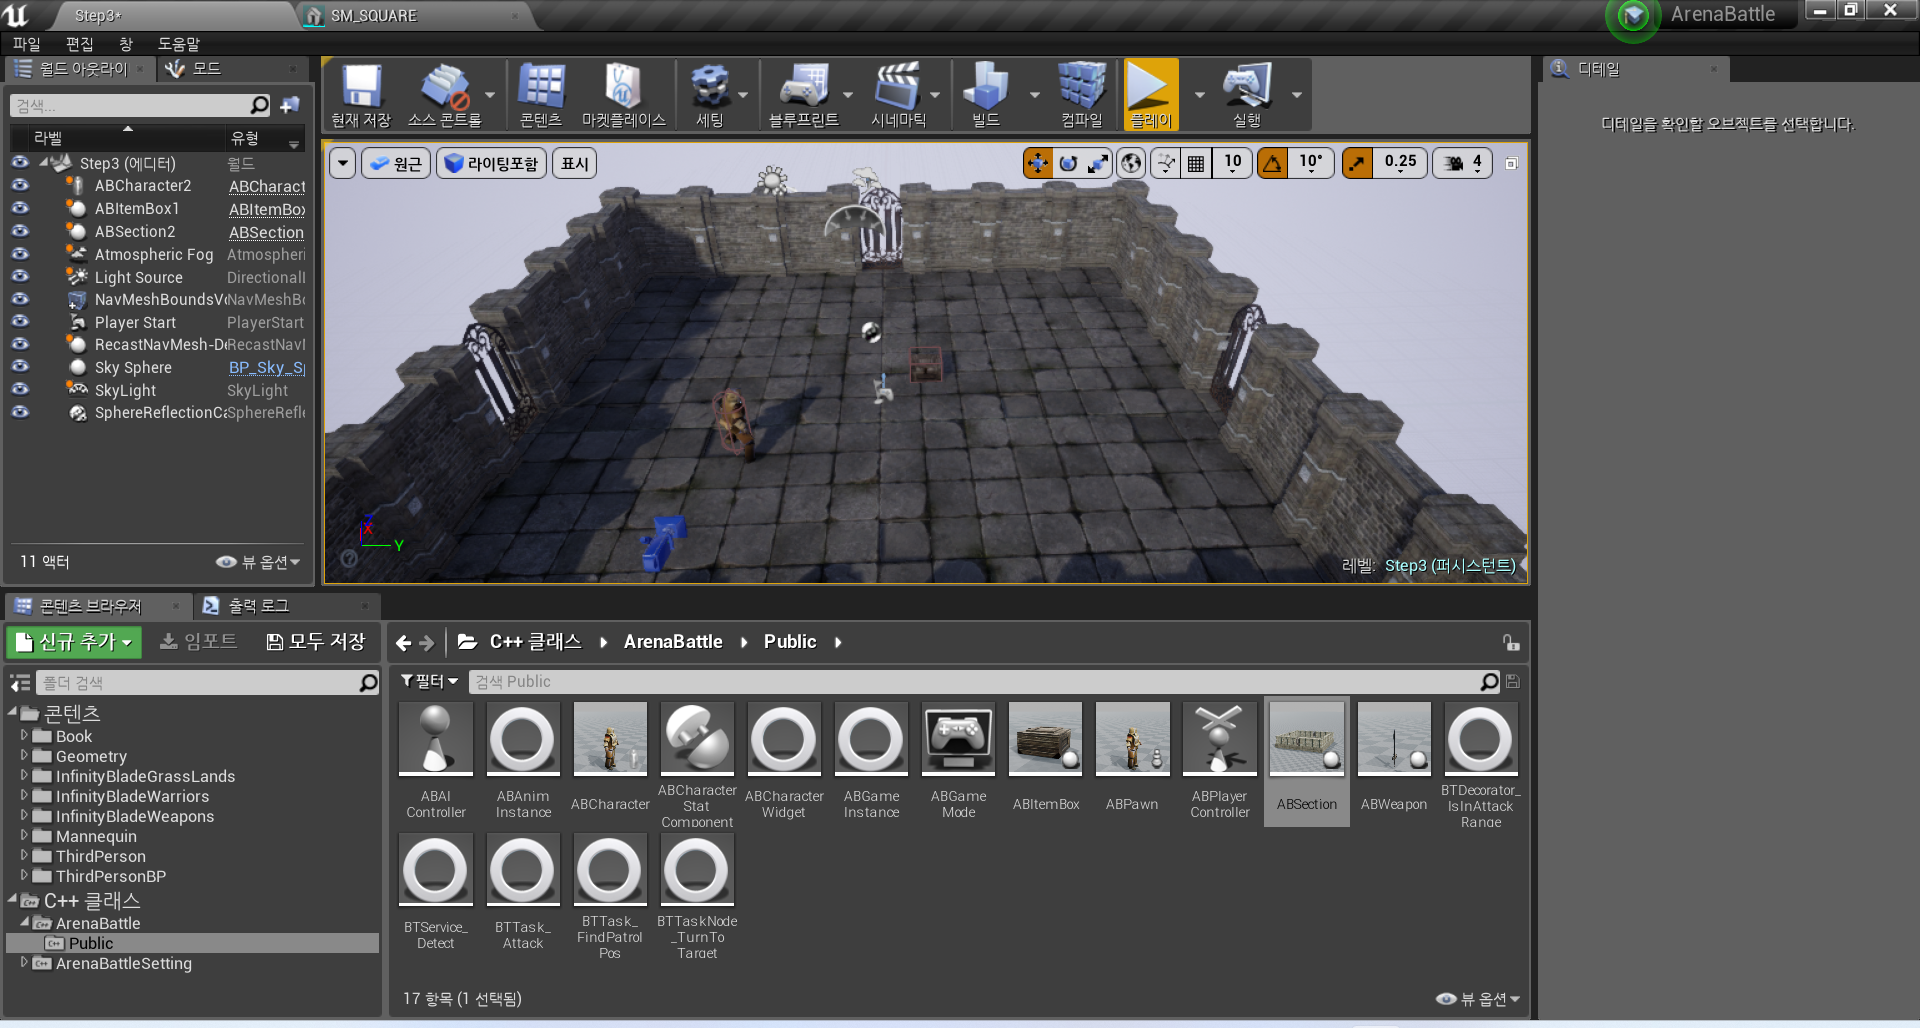
Task: Open 세팅 settings toolbar icon
Action: [x=709, y=94]
